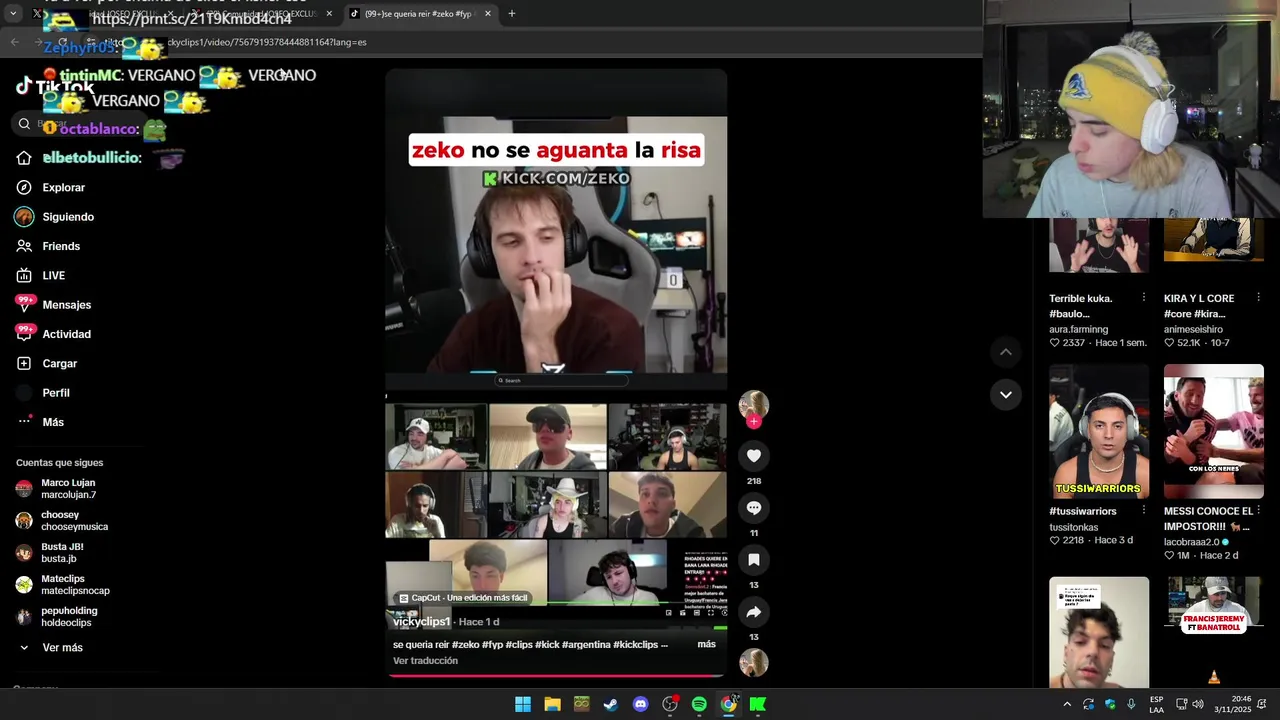The height and width of the screenshot is (720, 1280).
Task: Open the creator avatar beside the video
Action: click(x=754, y=404)
